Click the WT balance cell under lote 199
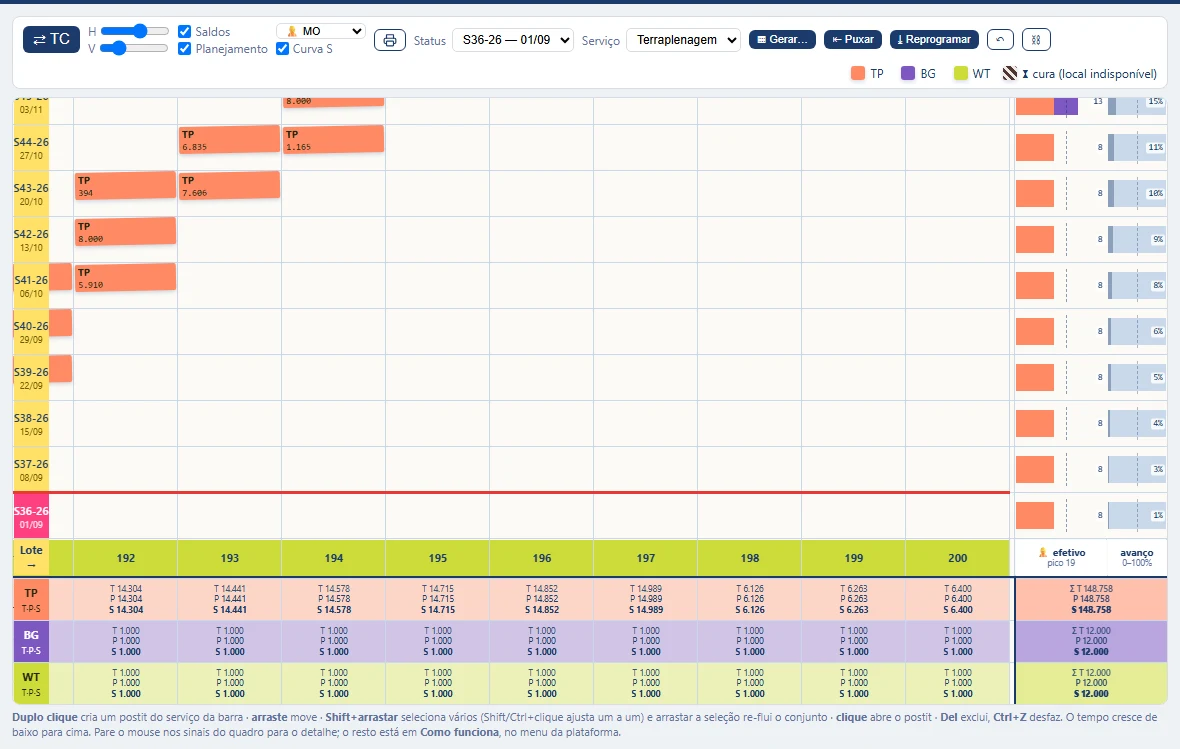Screen dimensions: 1180x749 pos(853,684)
